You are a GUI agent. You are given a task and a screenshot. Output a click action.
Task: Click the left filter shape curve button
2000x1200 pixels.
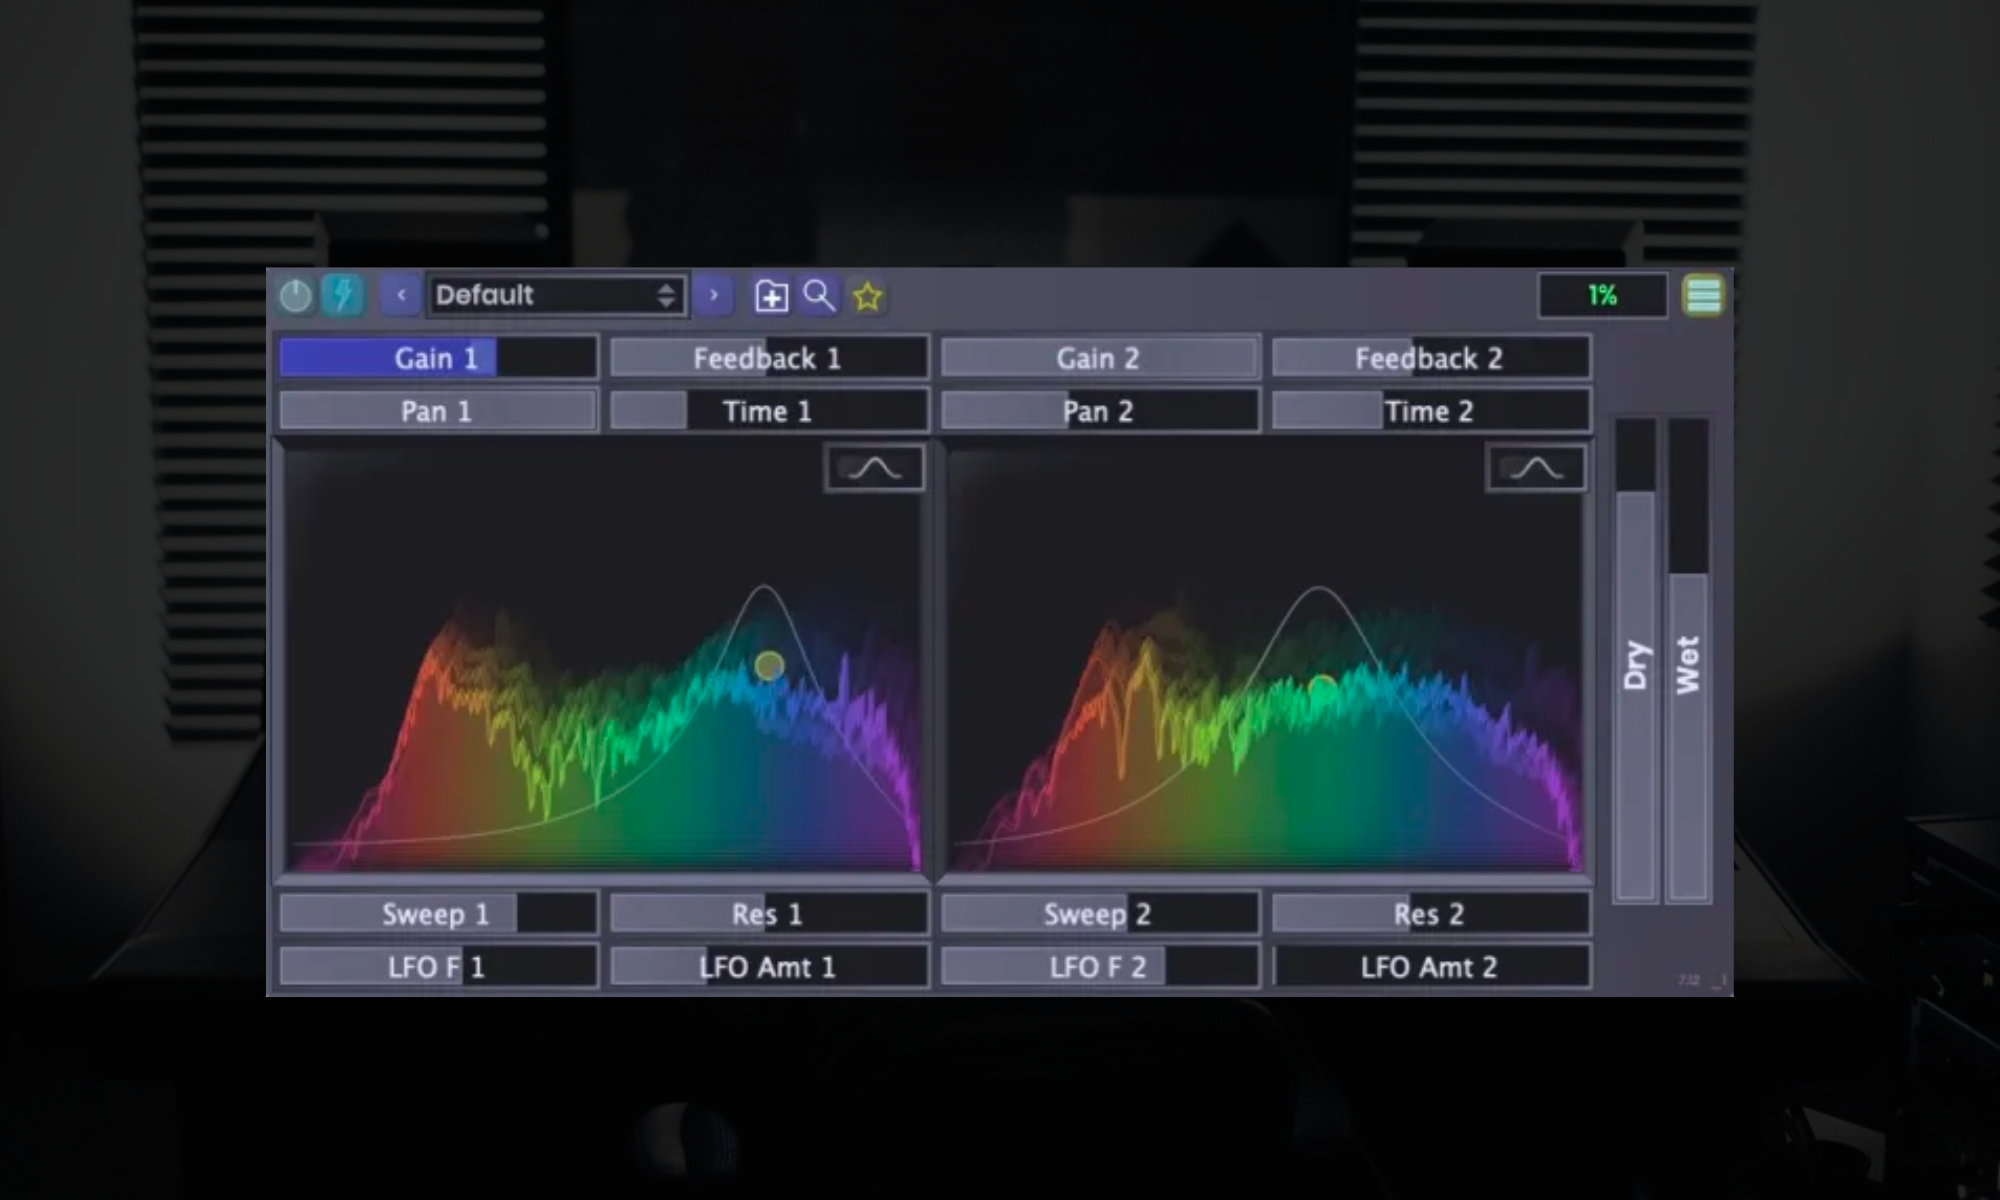click(x=874, y=468)
